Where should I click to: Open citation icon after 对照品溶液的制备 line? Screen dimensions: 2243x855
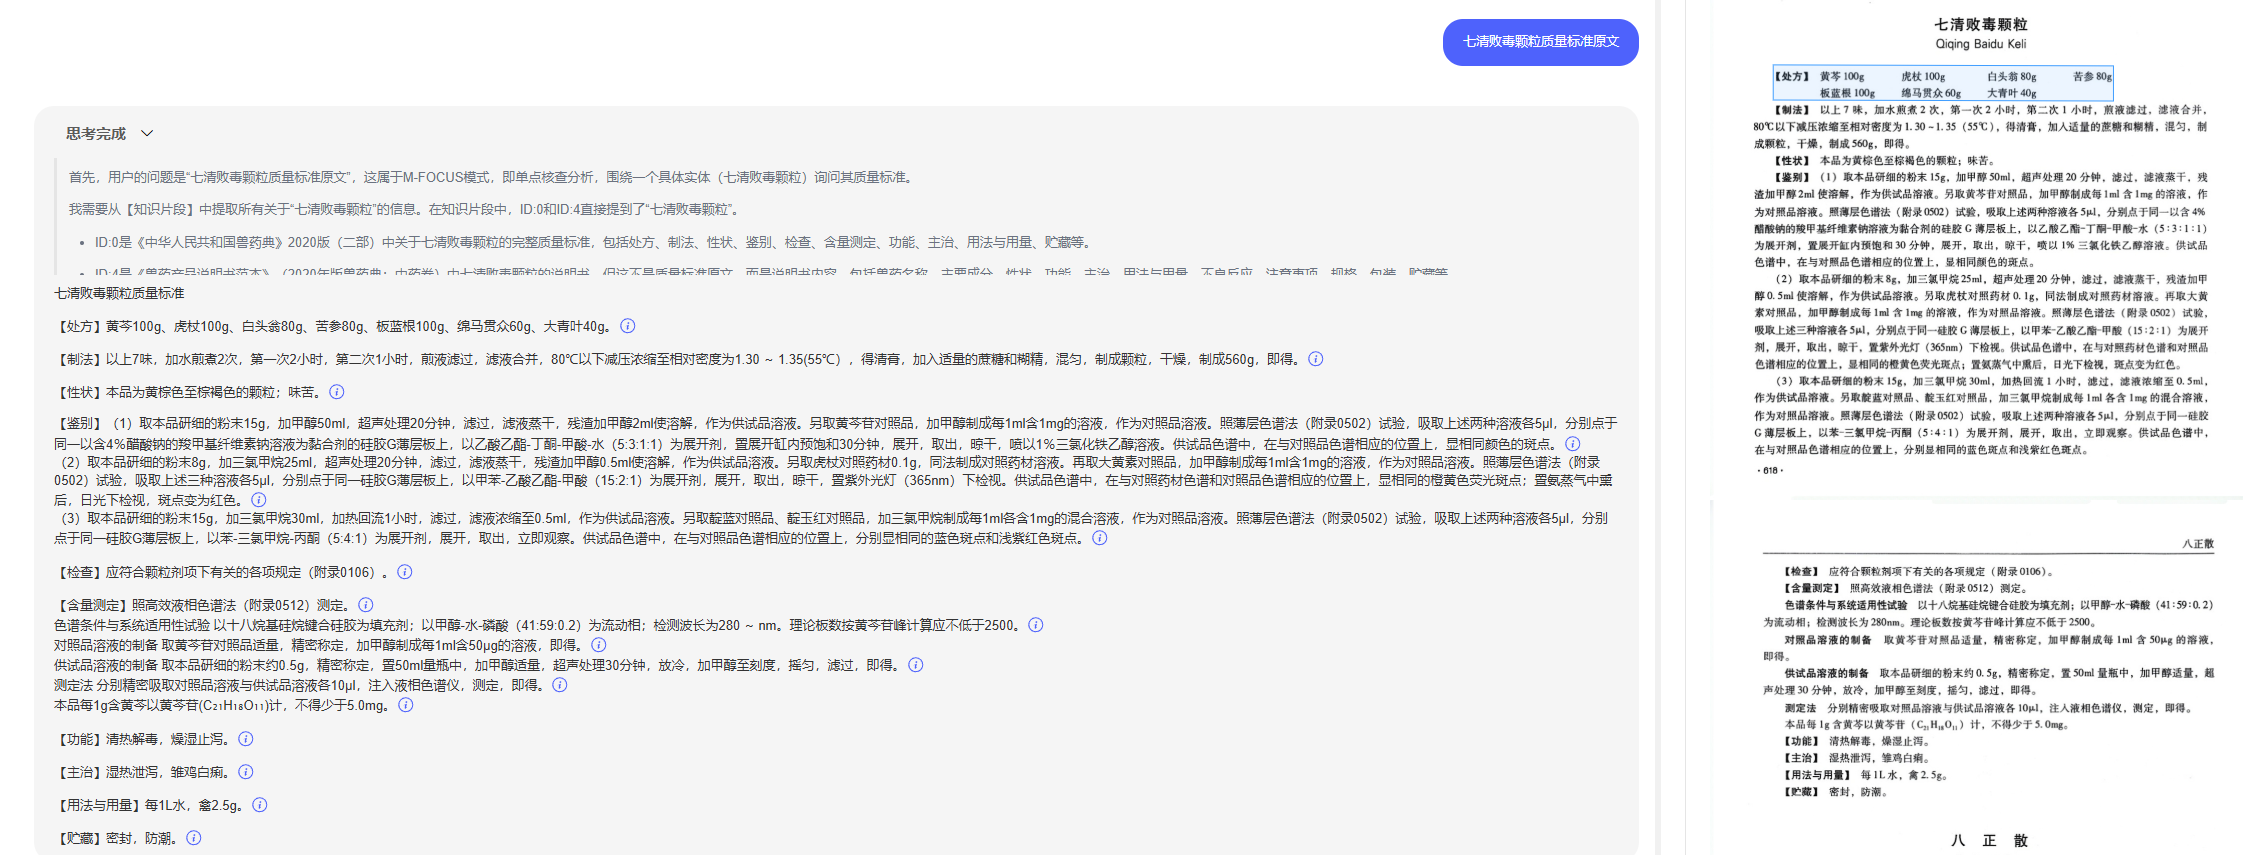(599, 645)
